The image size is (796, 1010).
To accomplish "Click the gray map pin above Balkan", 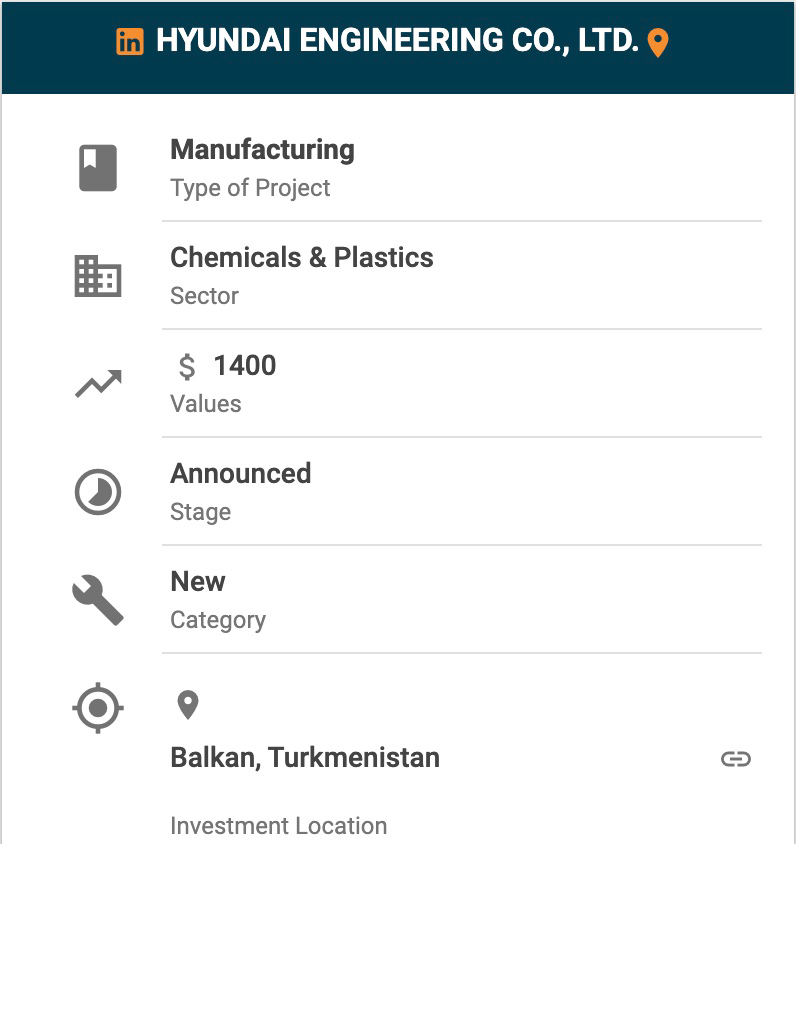I will tap(187, 705).
